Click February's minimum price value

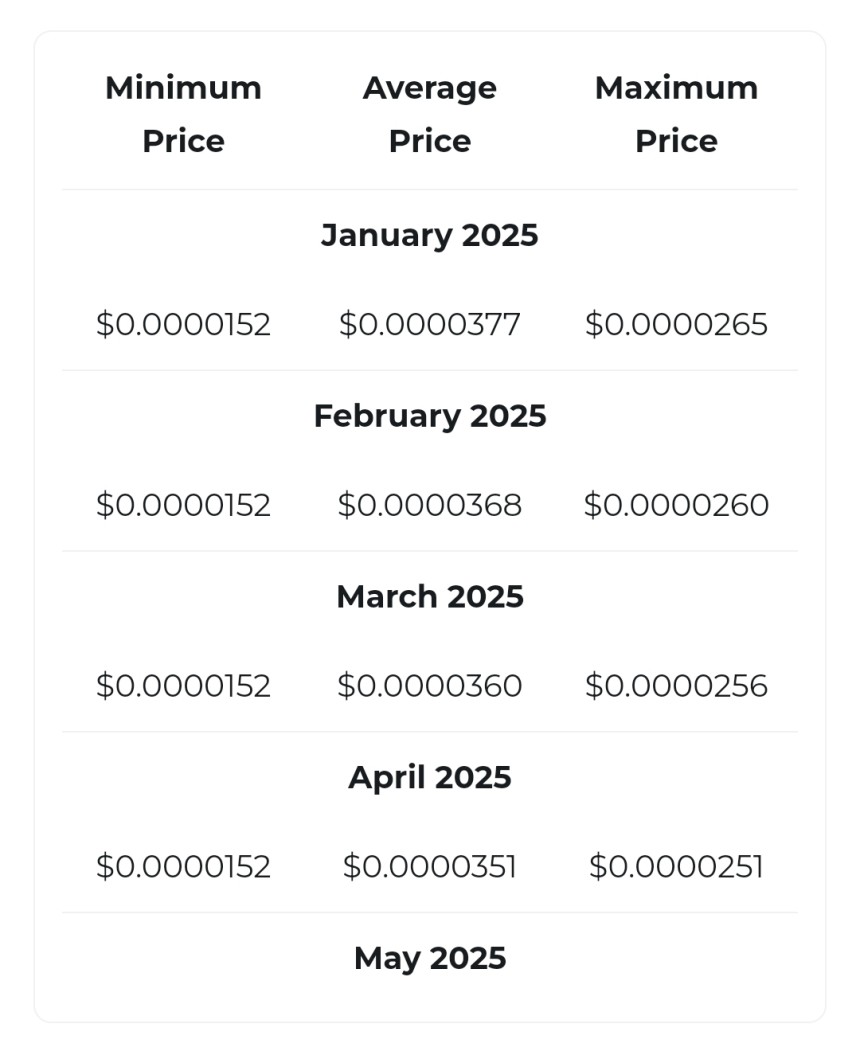[x=183, y=506]
